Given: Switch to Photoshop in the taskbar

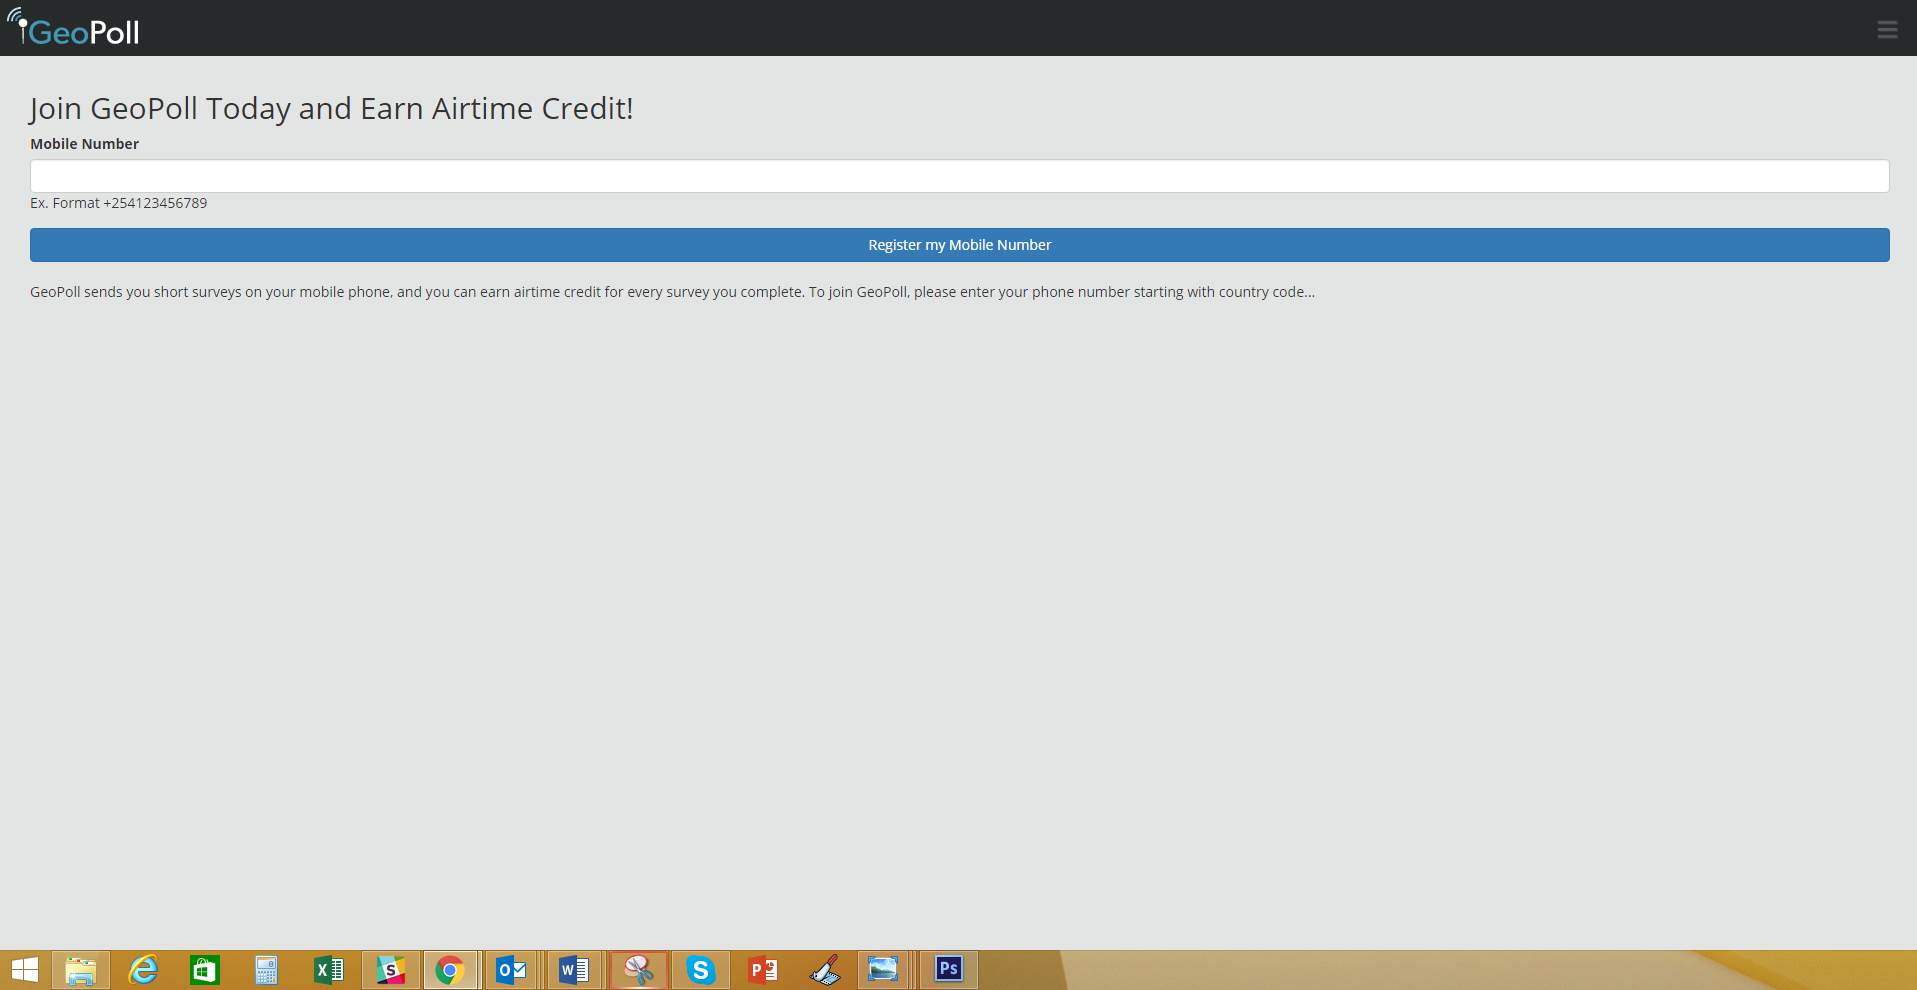Looking at the screenshot, I should [x=948, y=969].
